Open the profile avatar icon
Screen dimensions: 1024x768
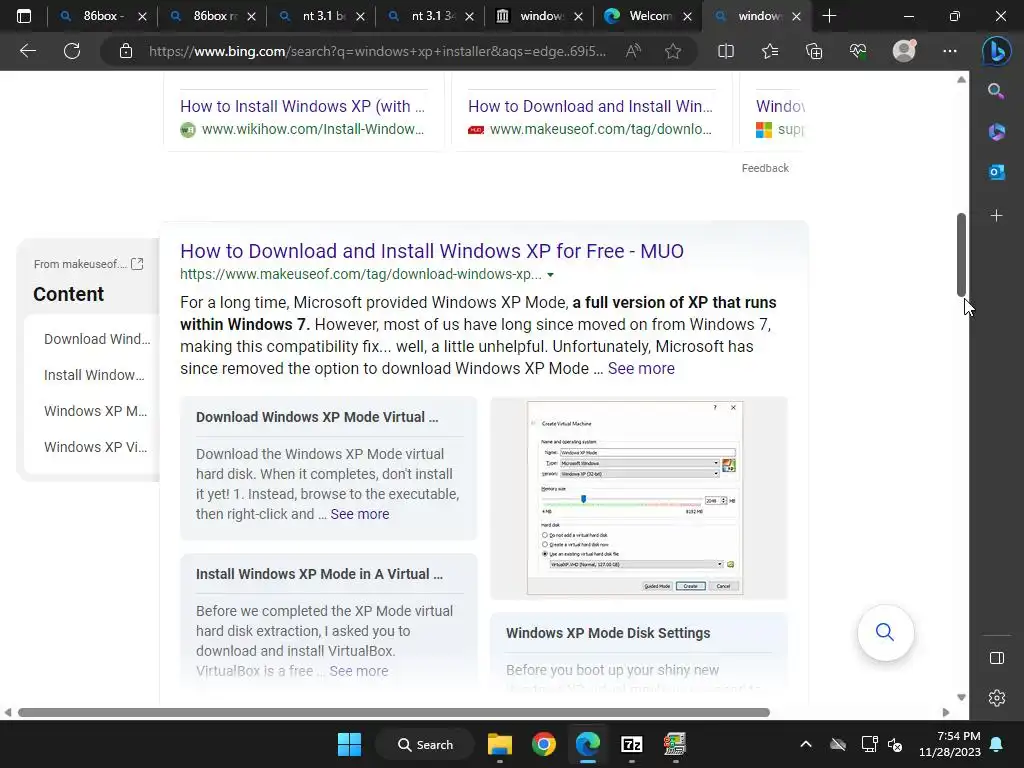click(904, 51)
